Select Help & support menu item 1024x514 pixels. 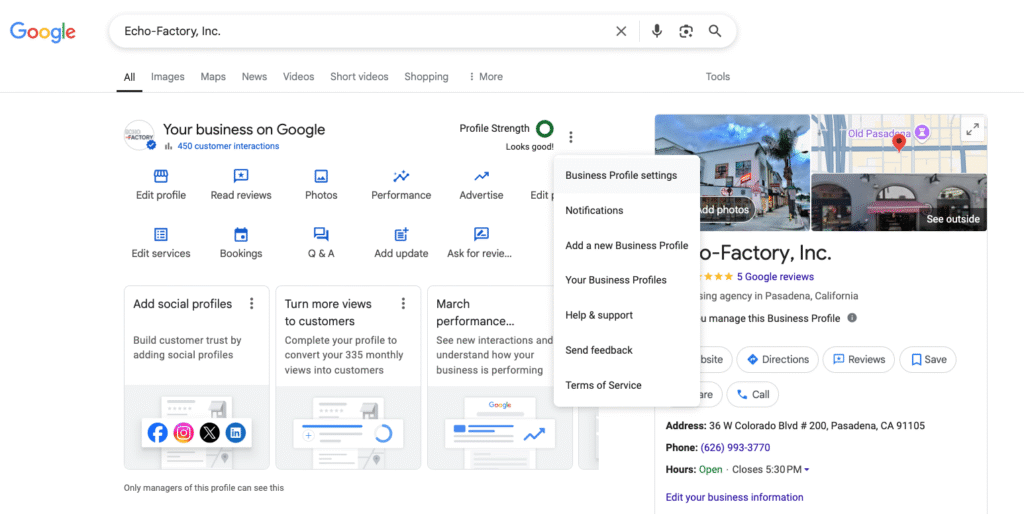pos(627,315)
